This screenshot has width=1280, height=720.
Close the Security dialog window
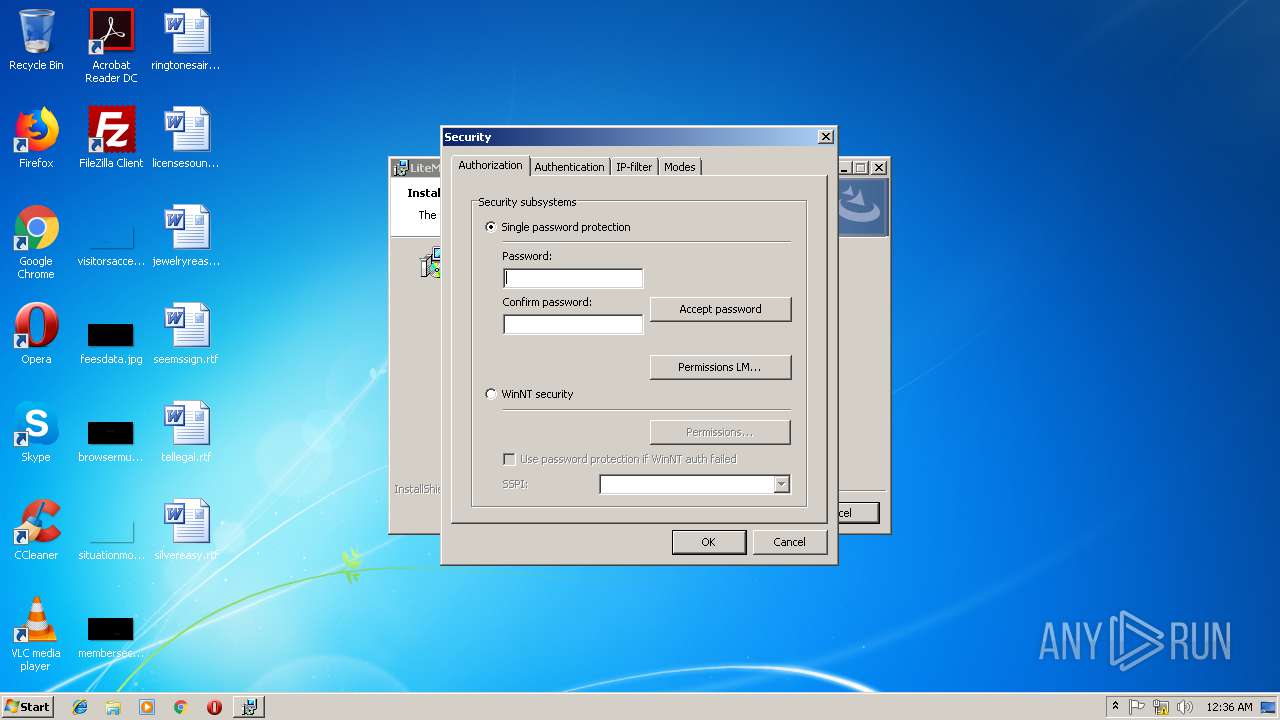tap(825, 137)
